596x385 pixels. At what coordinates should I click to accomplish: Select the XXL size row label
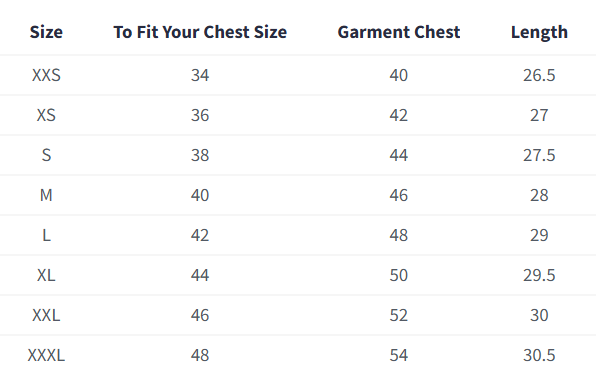point(46,315)
